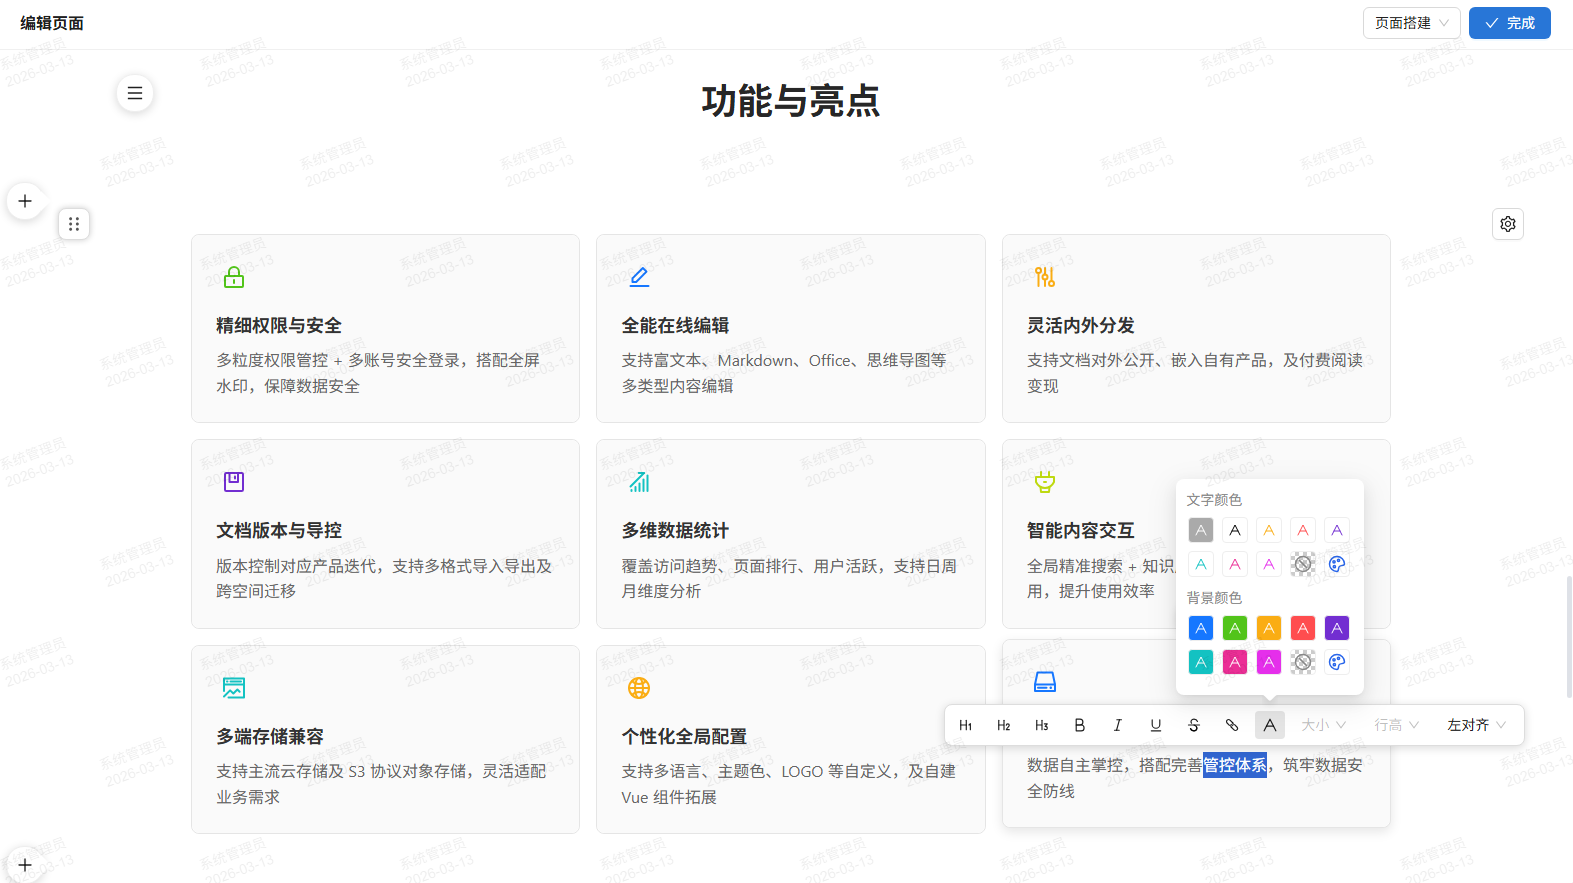This screenshot has width=1573, height=883.
Task: Click the 文档版本与导控 card title
Action: tap(279, 531)
